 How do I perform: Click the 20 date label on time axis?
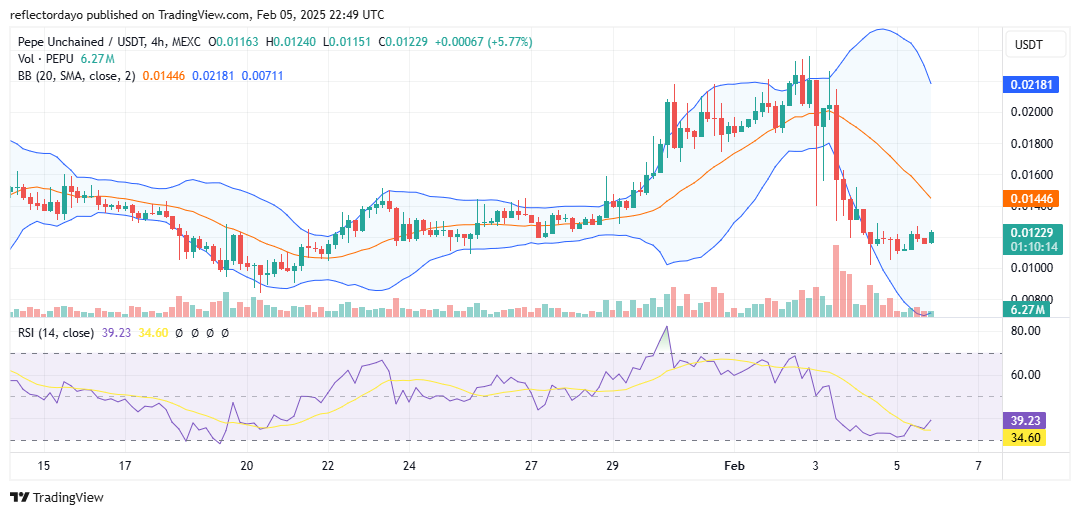(247, 465)
